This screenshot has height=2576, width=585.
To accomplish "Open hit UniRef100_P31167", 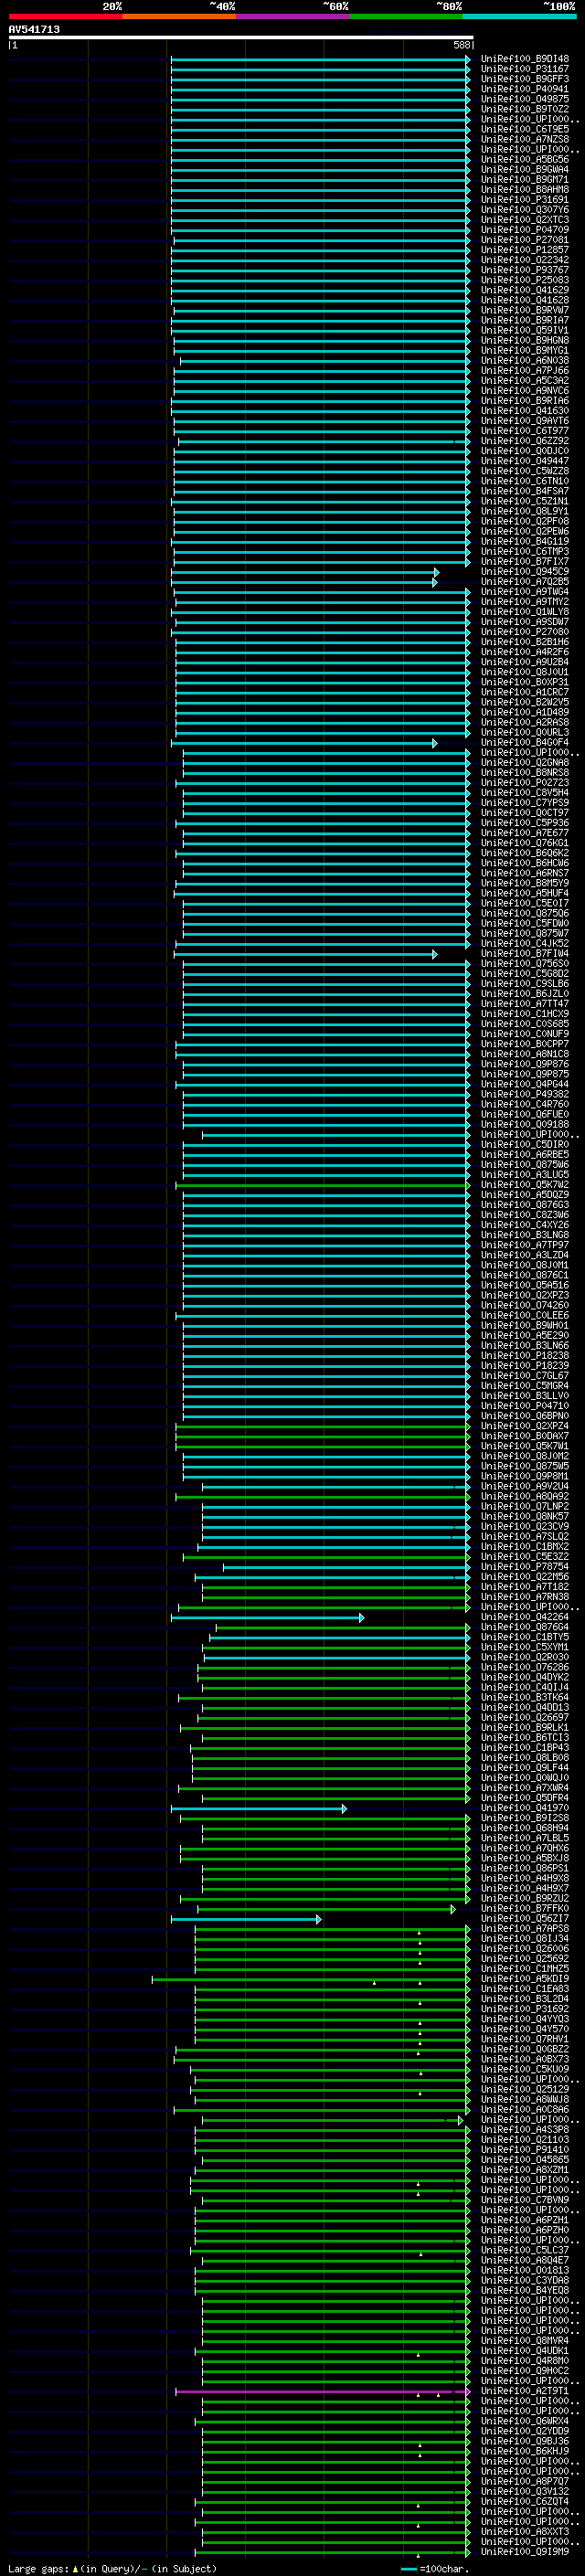I will (524, 69).
